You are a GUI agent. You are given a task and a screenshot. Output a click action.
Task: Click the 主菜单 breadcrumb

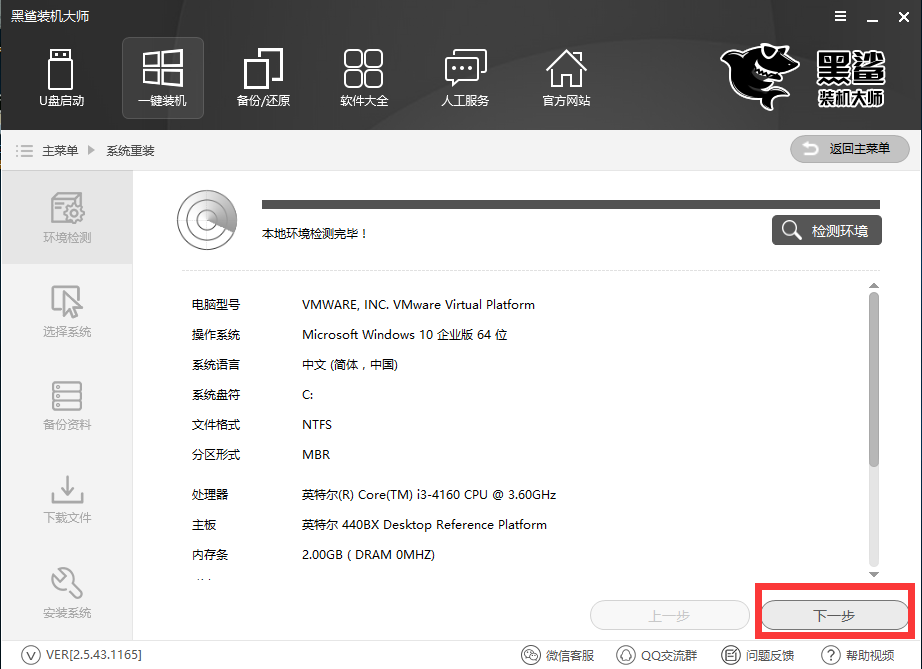tap(60, 151)
